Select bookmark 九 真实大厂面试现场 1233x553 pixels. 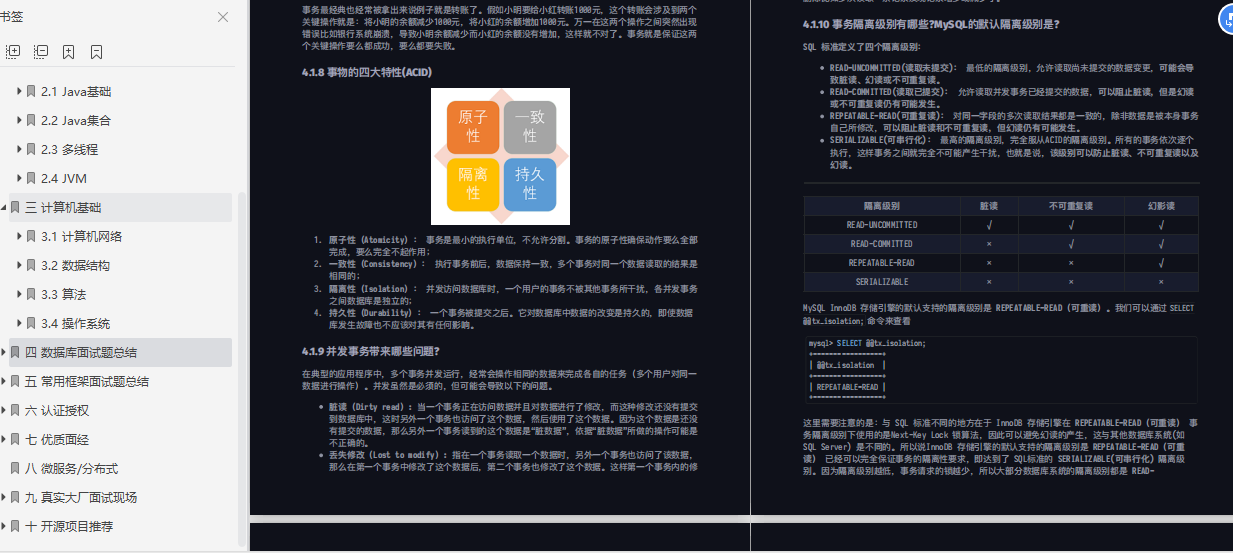(x=81, y=497)
